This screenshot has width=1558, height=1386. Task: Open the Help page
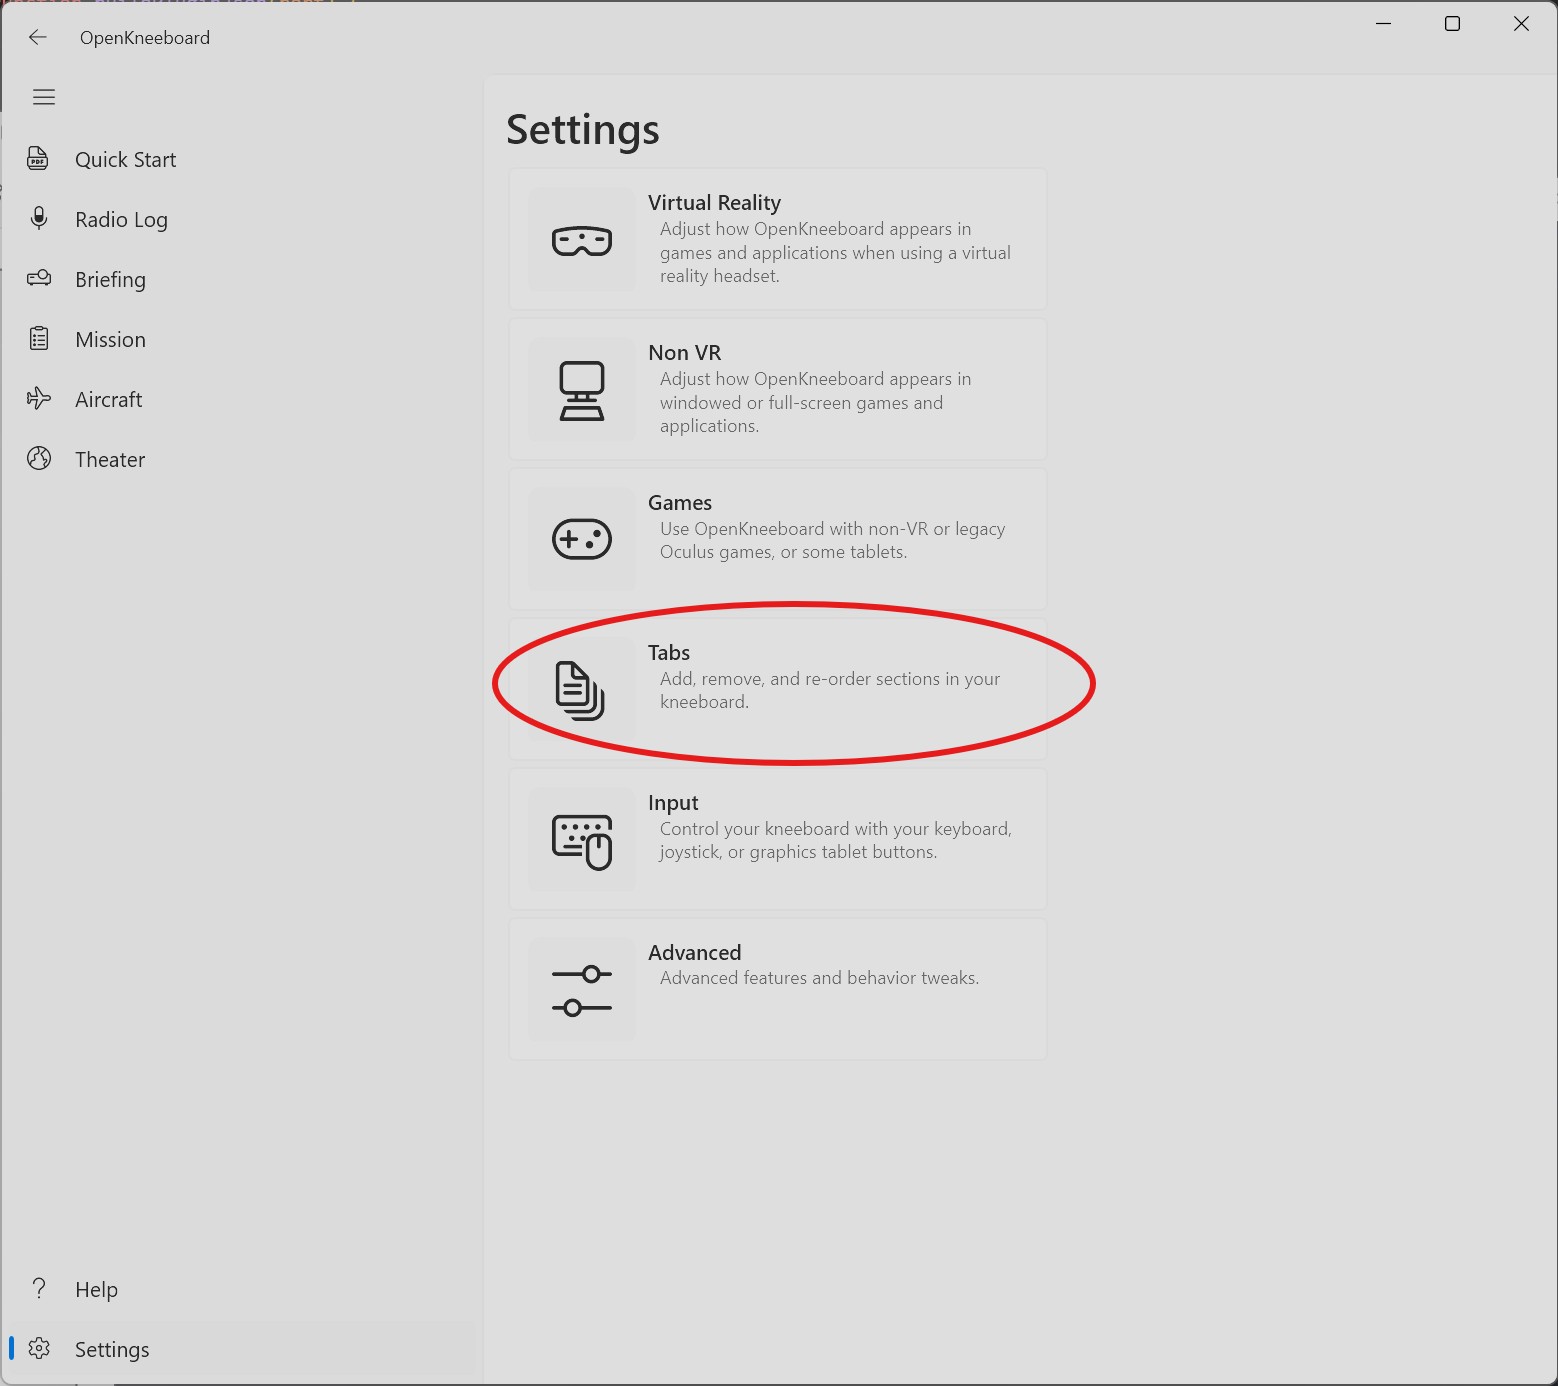click(x=242, y=1290)
